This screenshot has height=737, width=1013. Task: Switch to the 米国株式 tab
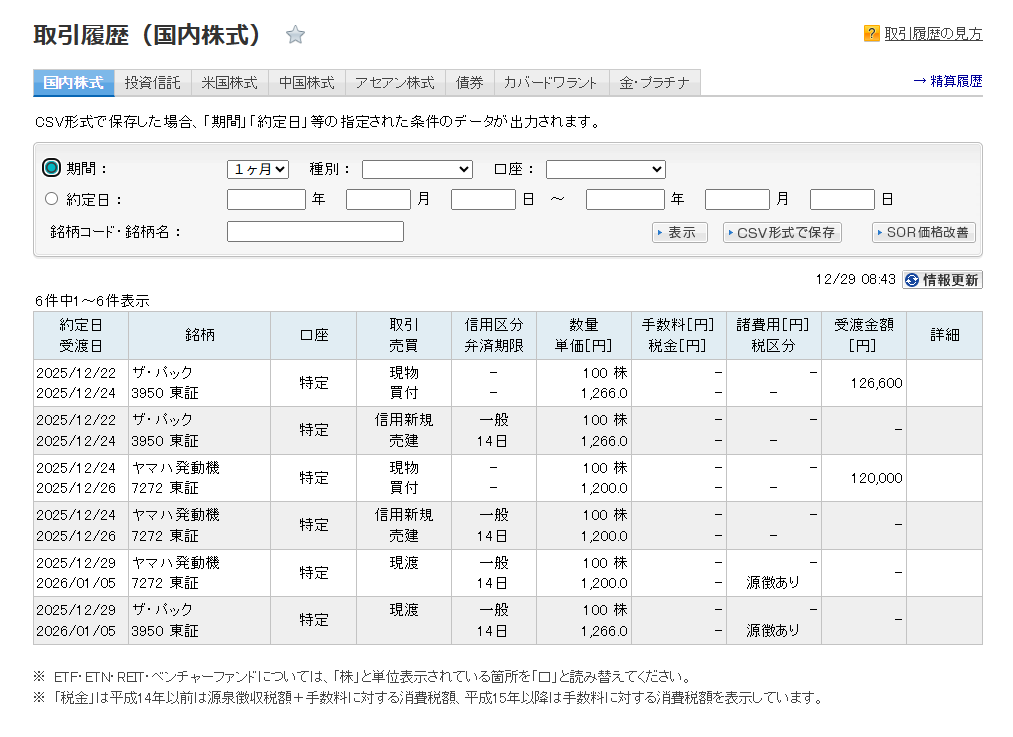click(x=229, y=83)
